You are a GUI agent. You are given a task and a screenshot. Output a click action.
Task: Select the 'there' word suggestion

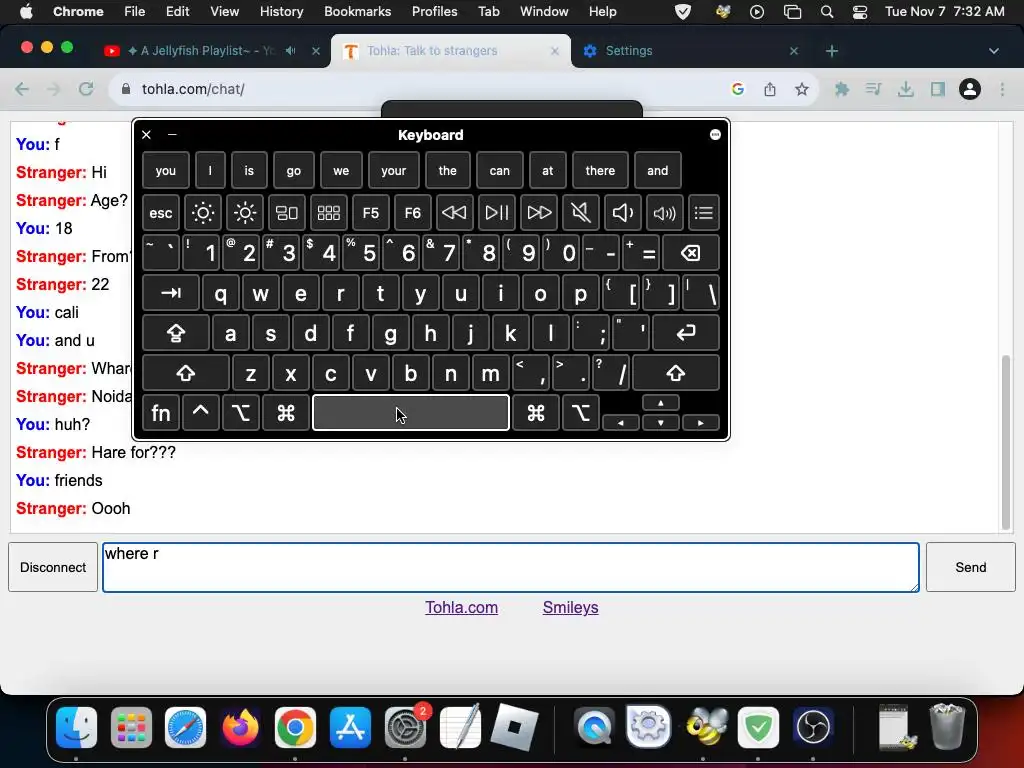tap(600, 170)
